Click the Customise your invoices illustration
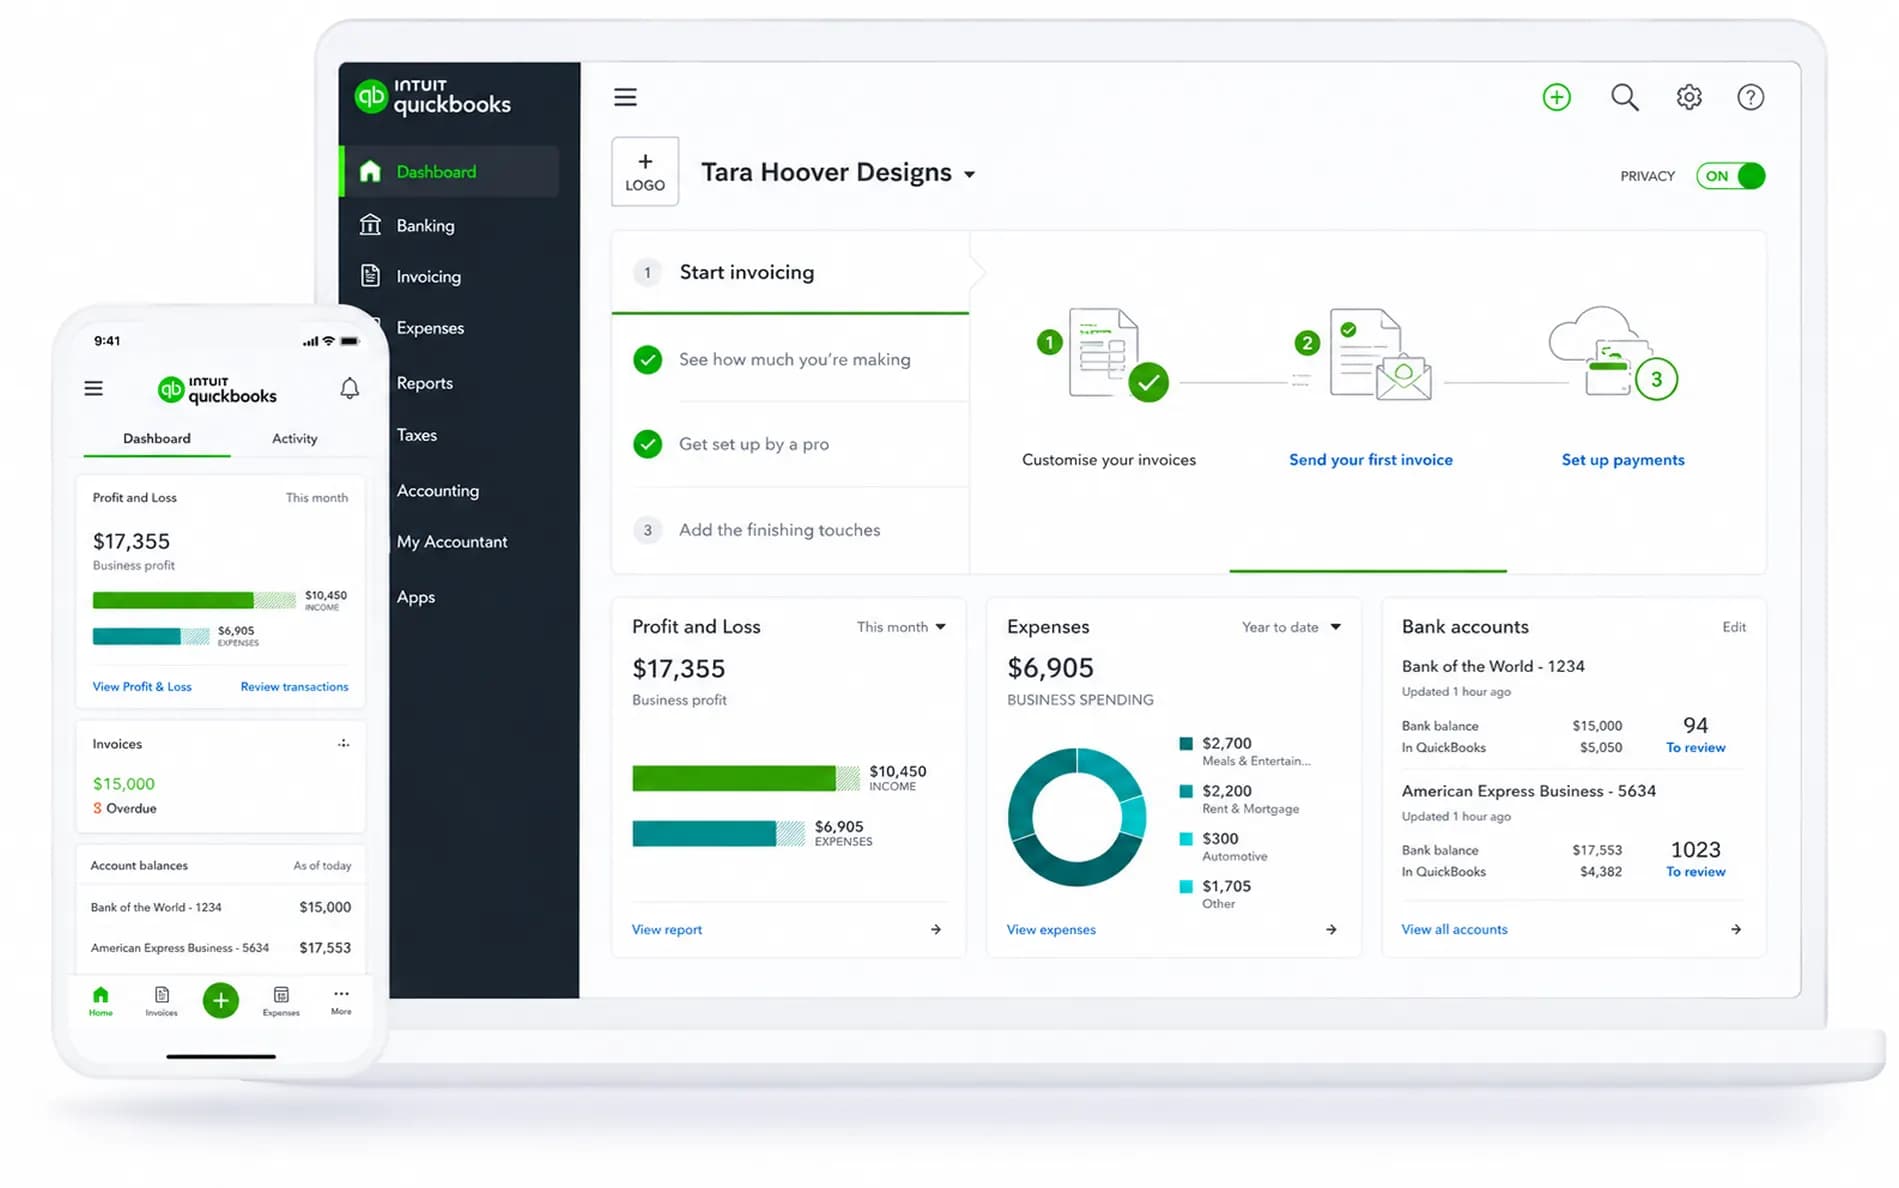The image size is (1899, 1188). pyautogui.click(x=1104, y=355)
